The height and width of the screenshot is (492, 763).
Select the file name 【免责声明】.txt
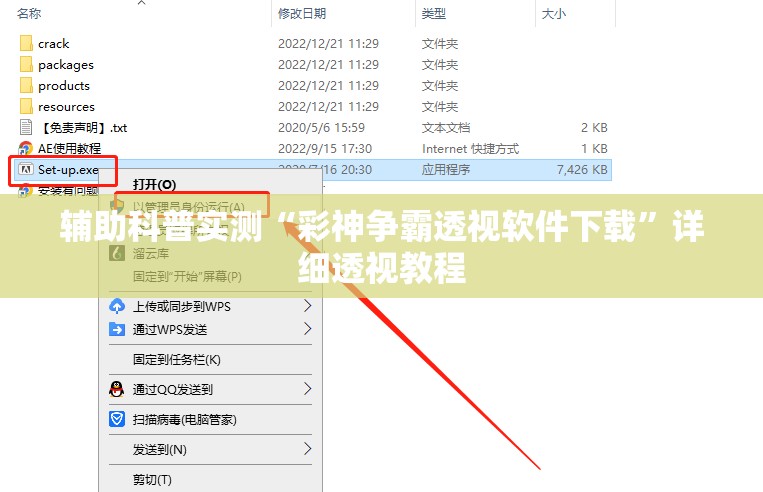point(83,128)
